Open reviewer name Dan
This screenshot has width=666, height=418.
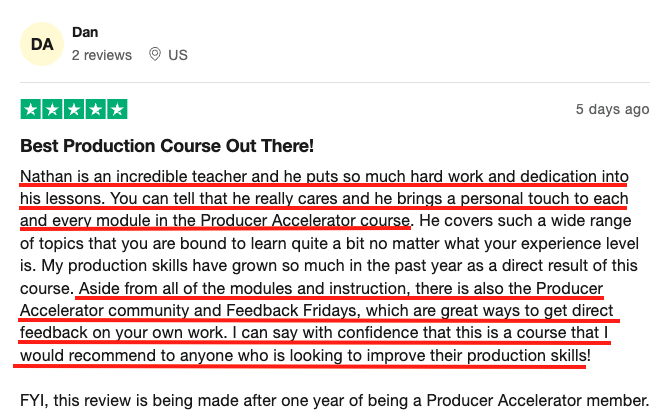(85, 32)
